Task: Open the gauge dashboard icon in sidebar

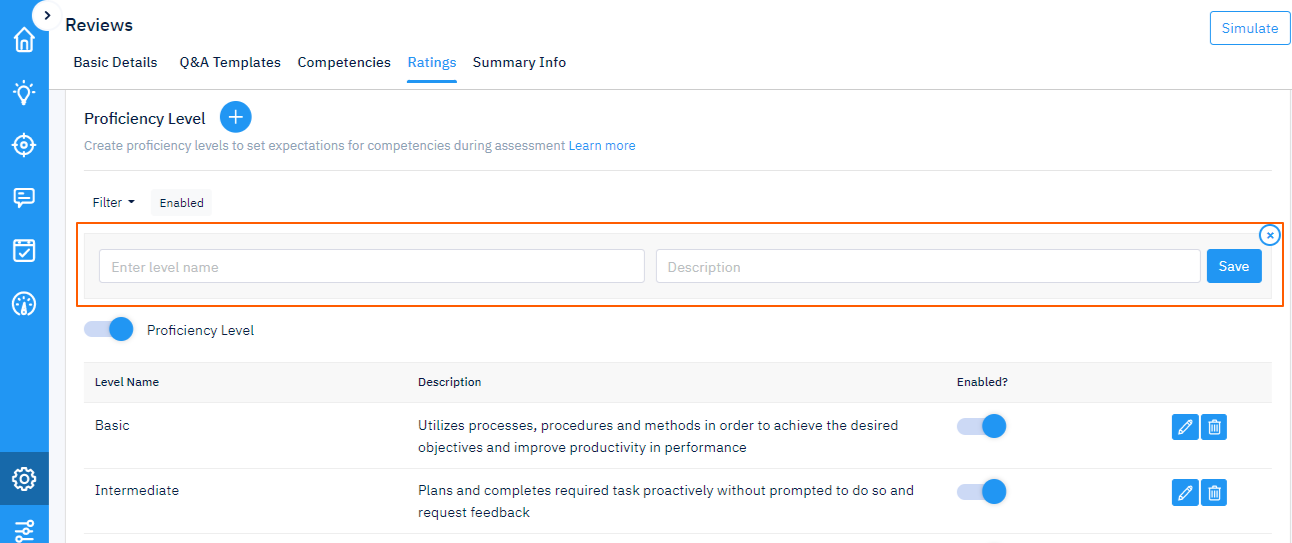Action: click(24, 304)
